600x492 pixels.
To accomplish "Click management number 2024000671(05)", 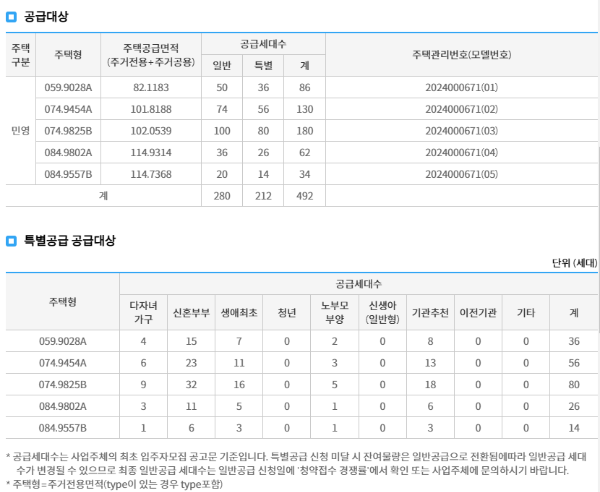I will (x=461, y=174).
